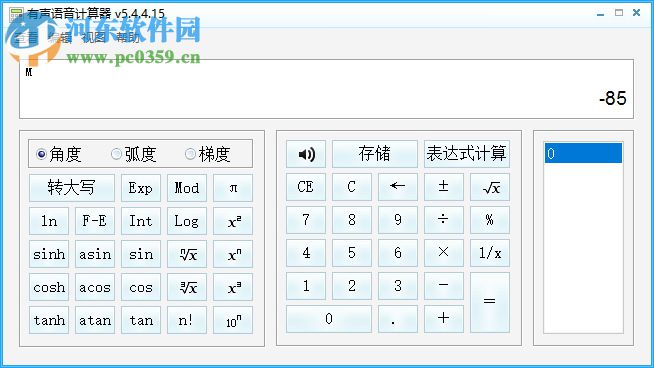Click the multiply × button

[443, 252]
